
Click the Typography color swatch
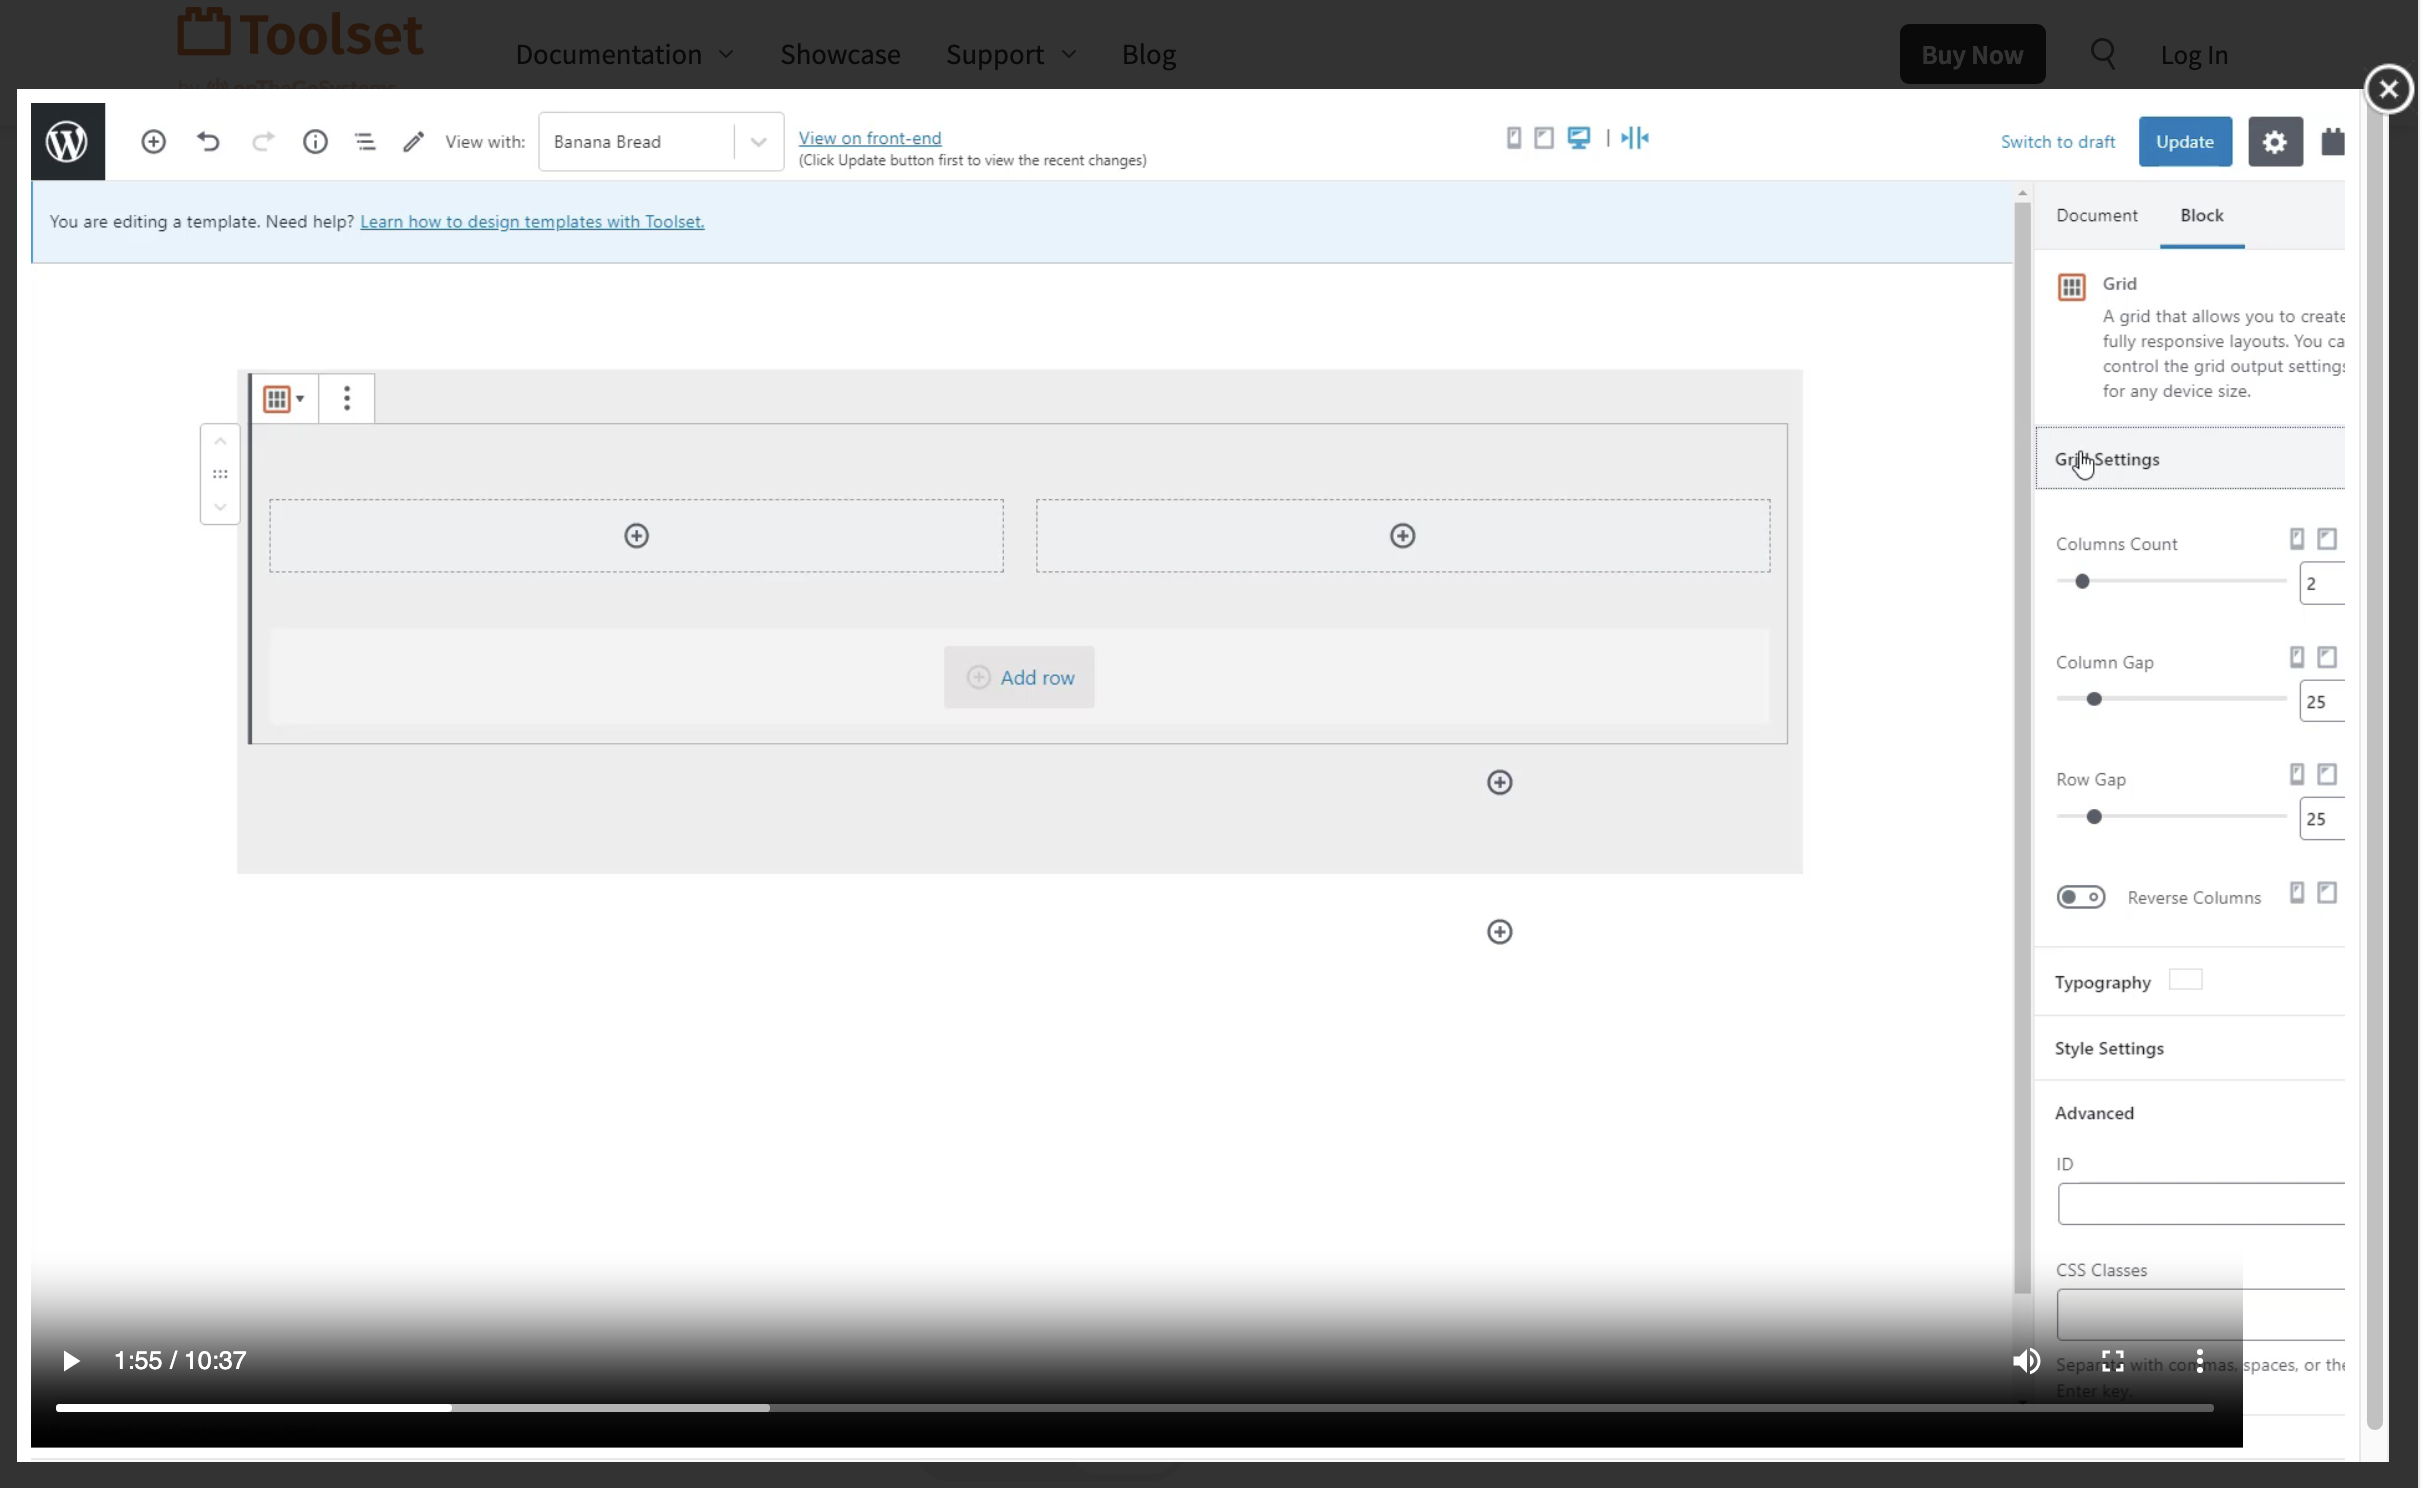tap(2185, 980)
